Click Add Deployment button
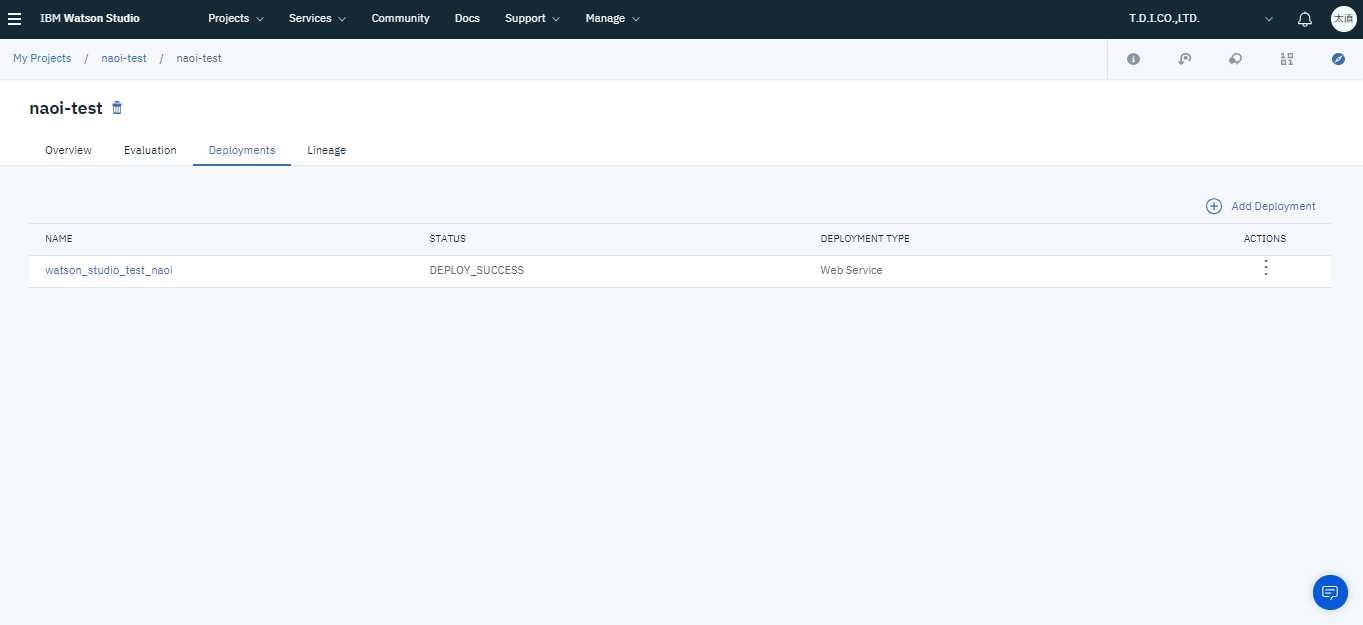 (x=1261, y=206)
